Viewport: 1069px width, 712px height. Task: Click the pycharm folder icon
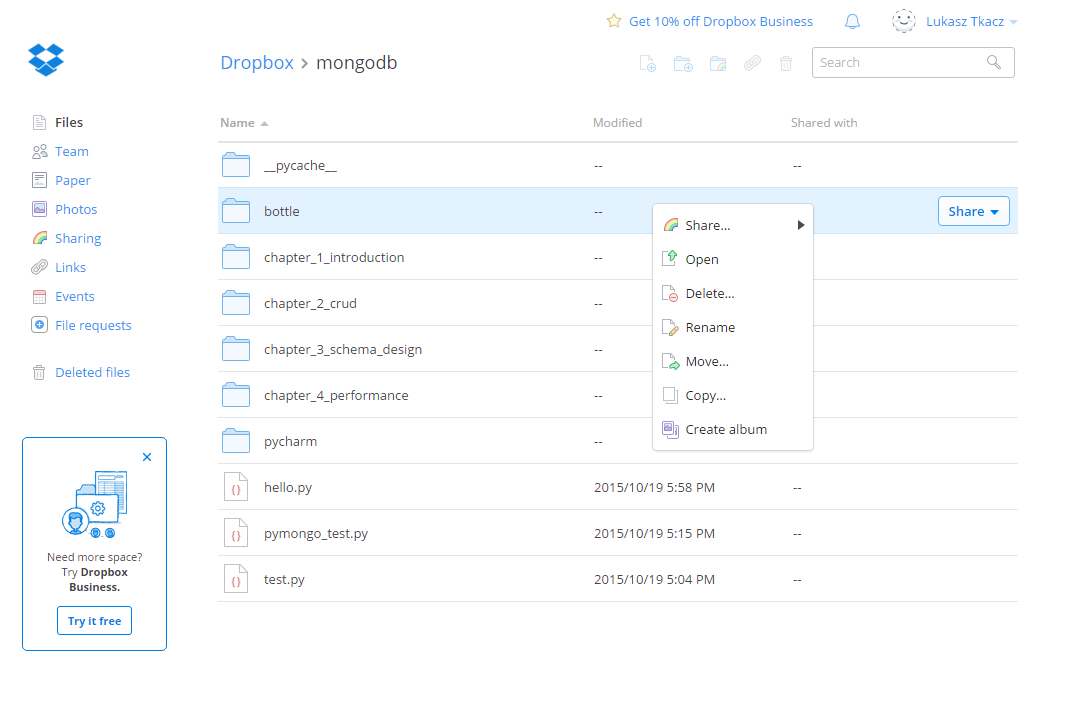click(236, 441)
